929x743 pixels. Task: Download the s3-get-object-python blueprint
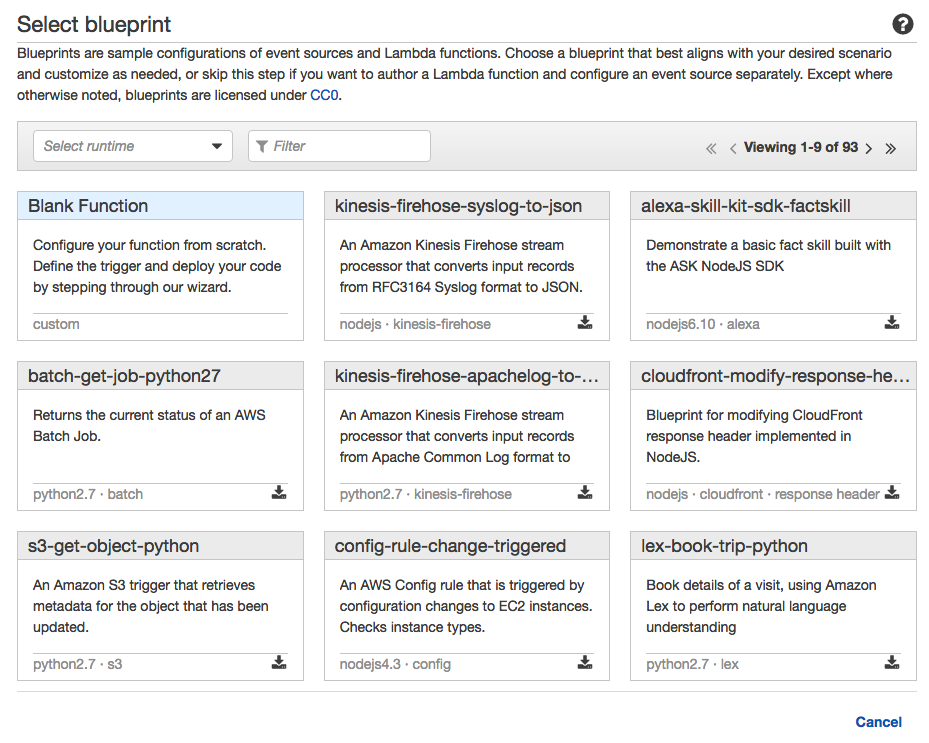[279, 662]
